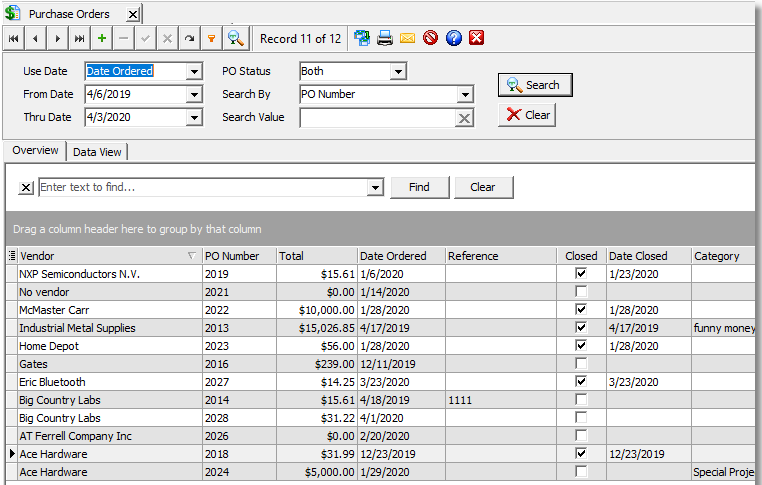The image size is (762, 485).
Task: Print purchase orders with printer icon
Action: (x=385, y=38)
